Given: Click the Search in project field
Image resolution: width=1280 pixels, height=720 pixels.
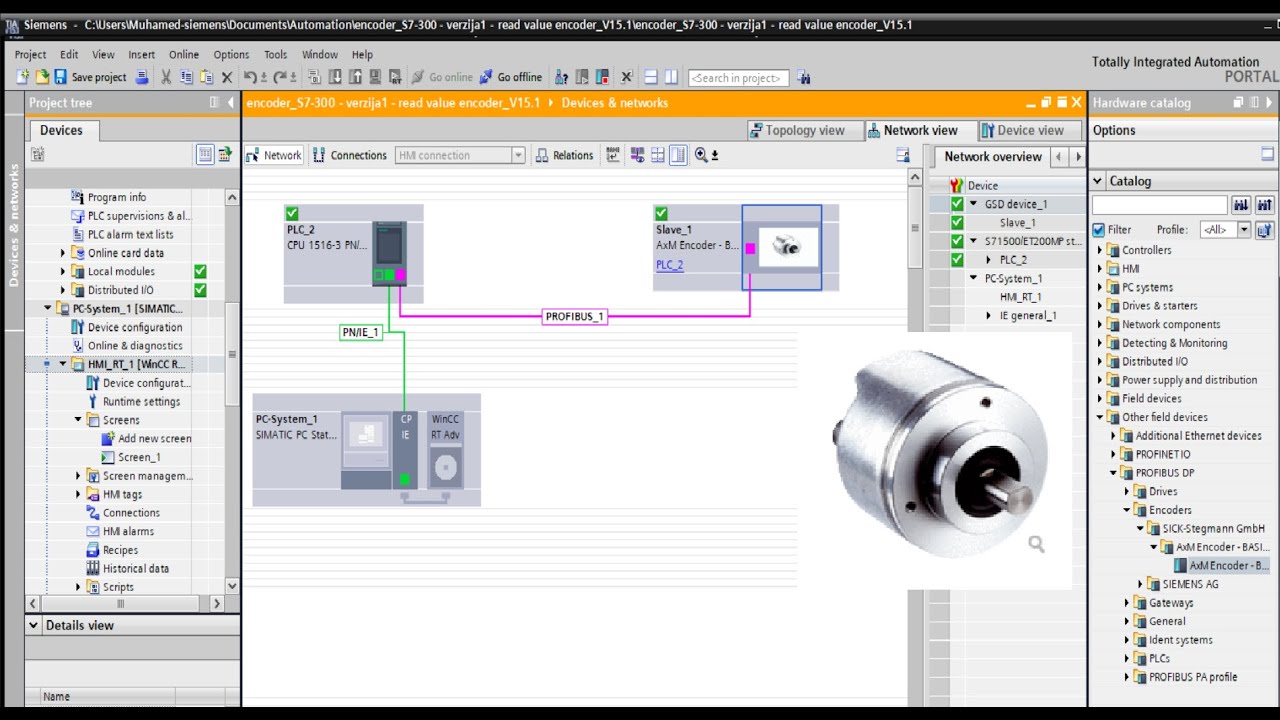Looking at the screenshot, I should click(738, 78).
